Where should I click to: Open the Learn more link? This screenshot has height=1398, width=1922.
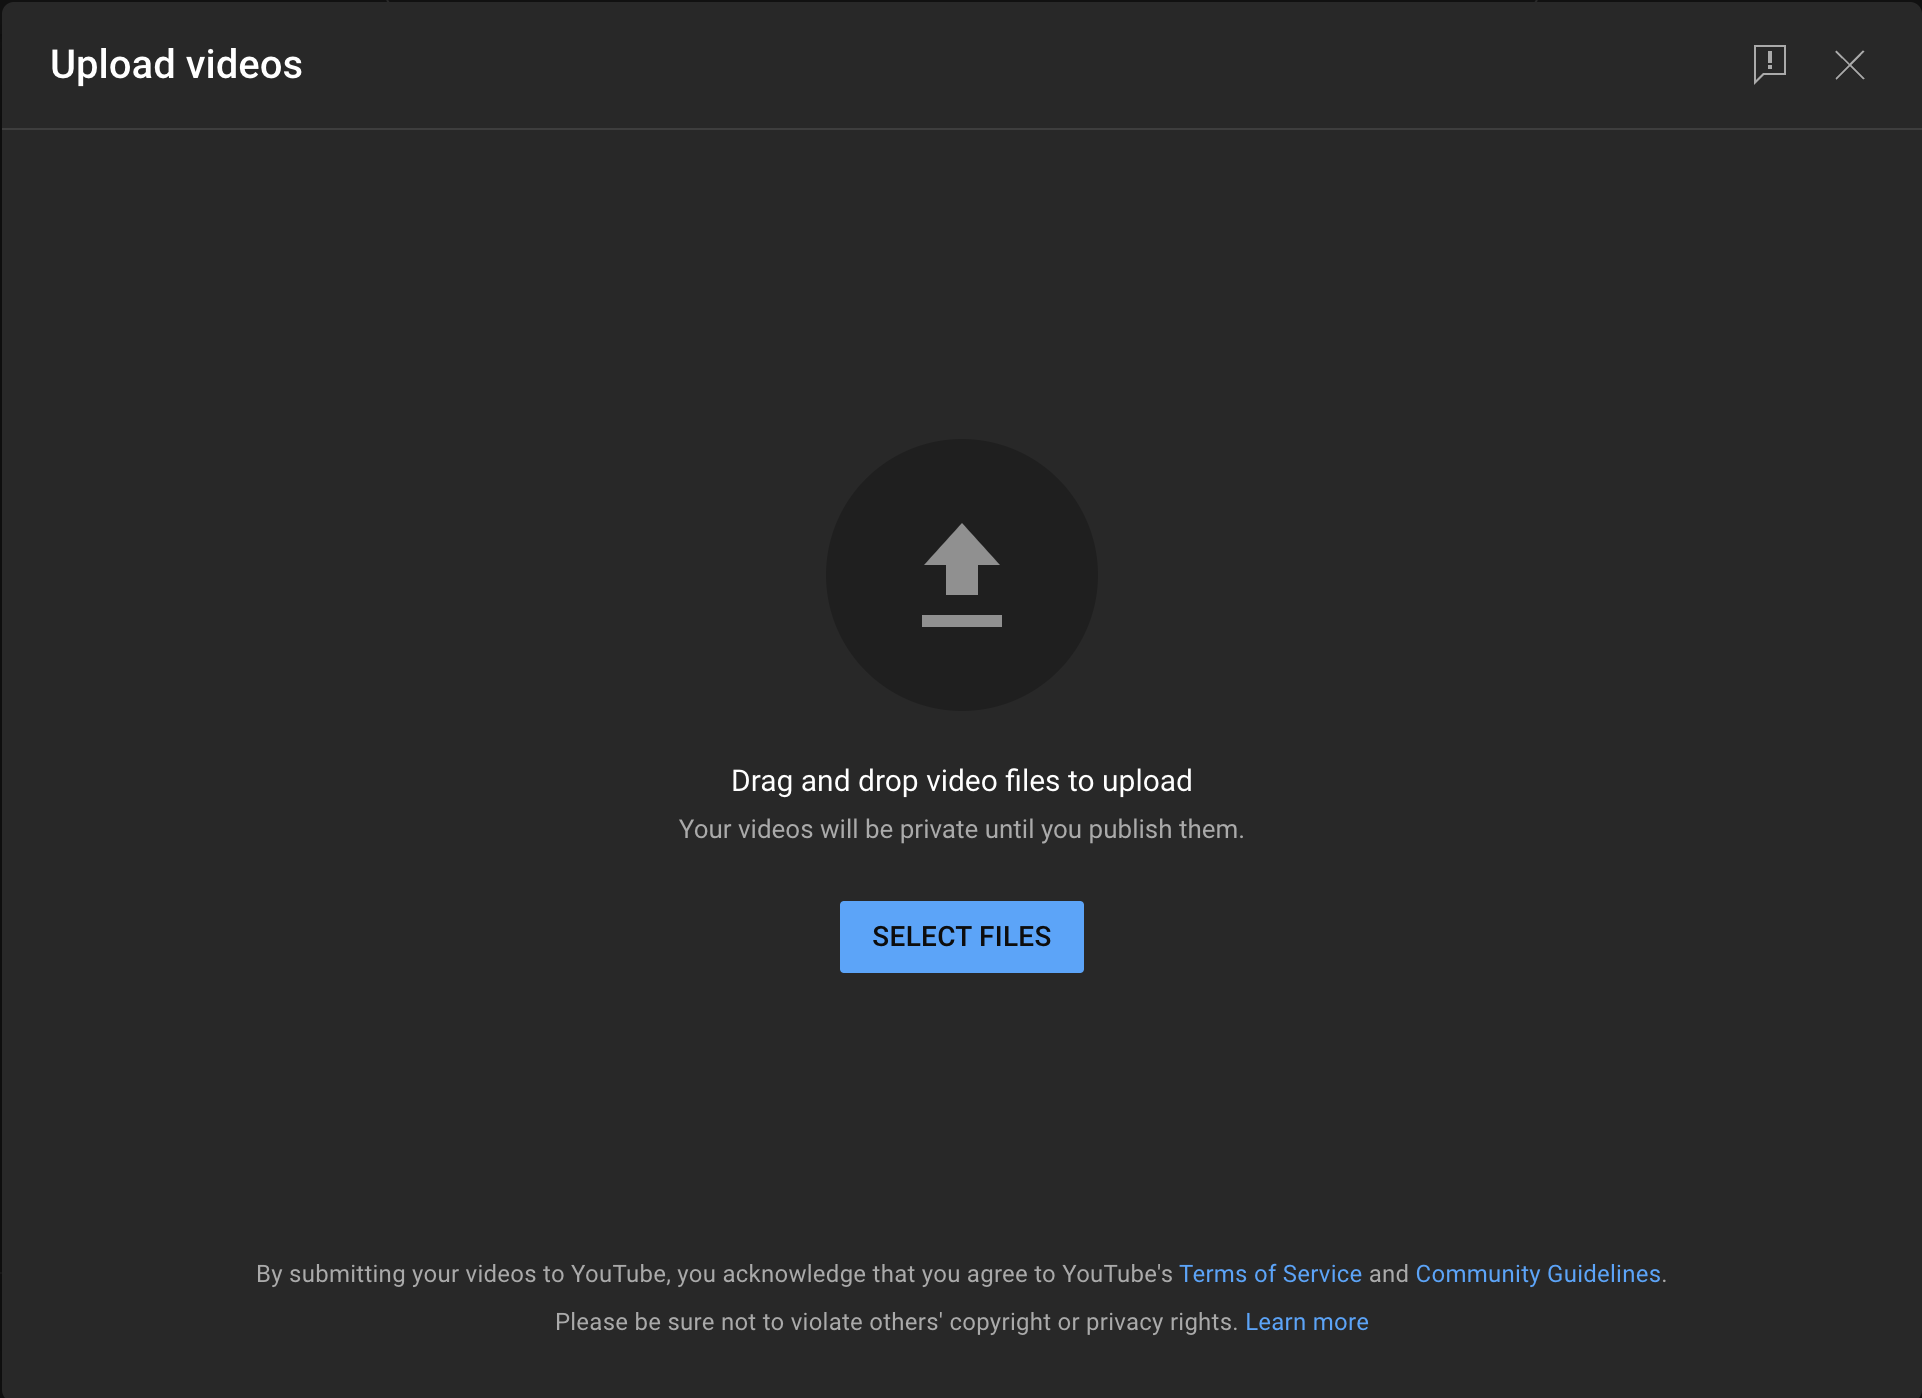[1306, 1322]
